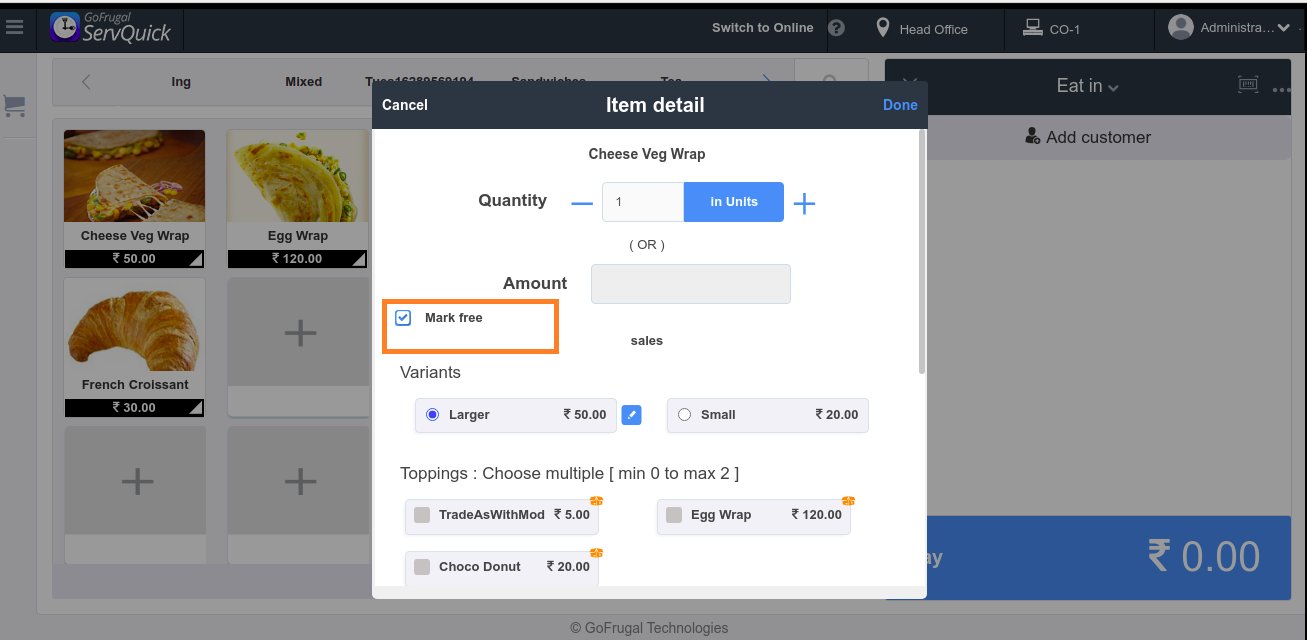This screenshot has height=640, width=1307.
Task: Click Done in Item detail dialog
Action: point(900,105)
